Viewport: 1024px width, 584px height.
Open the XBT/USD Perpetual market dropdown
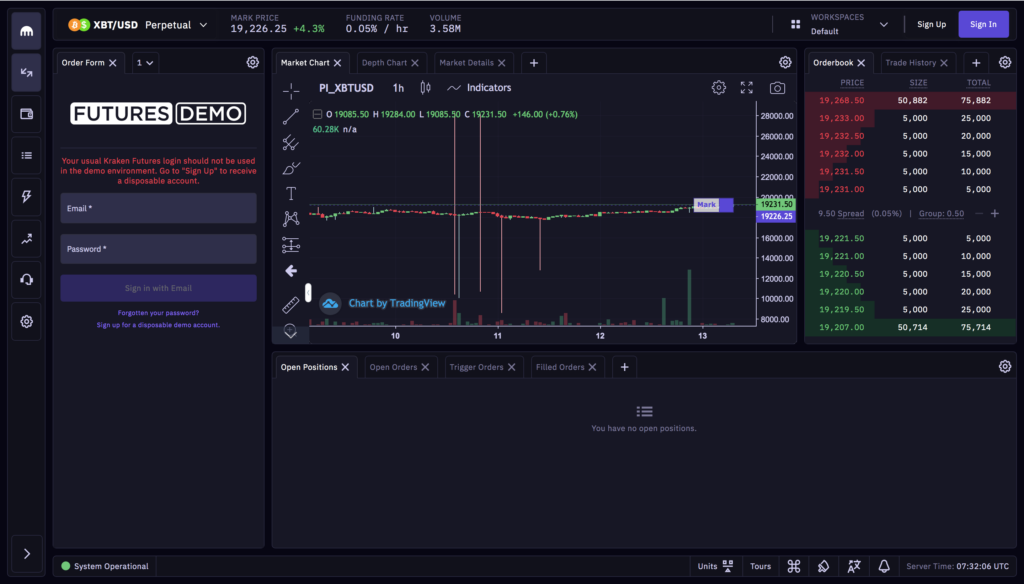click(138, 25)
